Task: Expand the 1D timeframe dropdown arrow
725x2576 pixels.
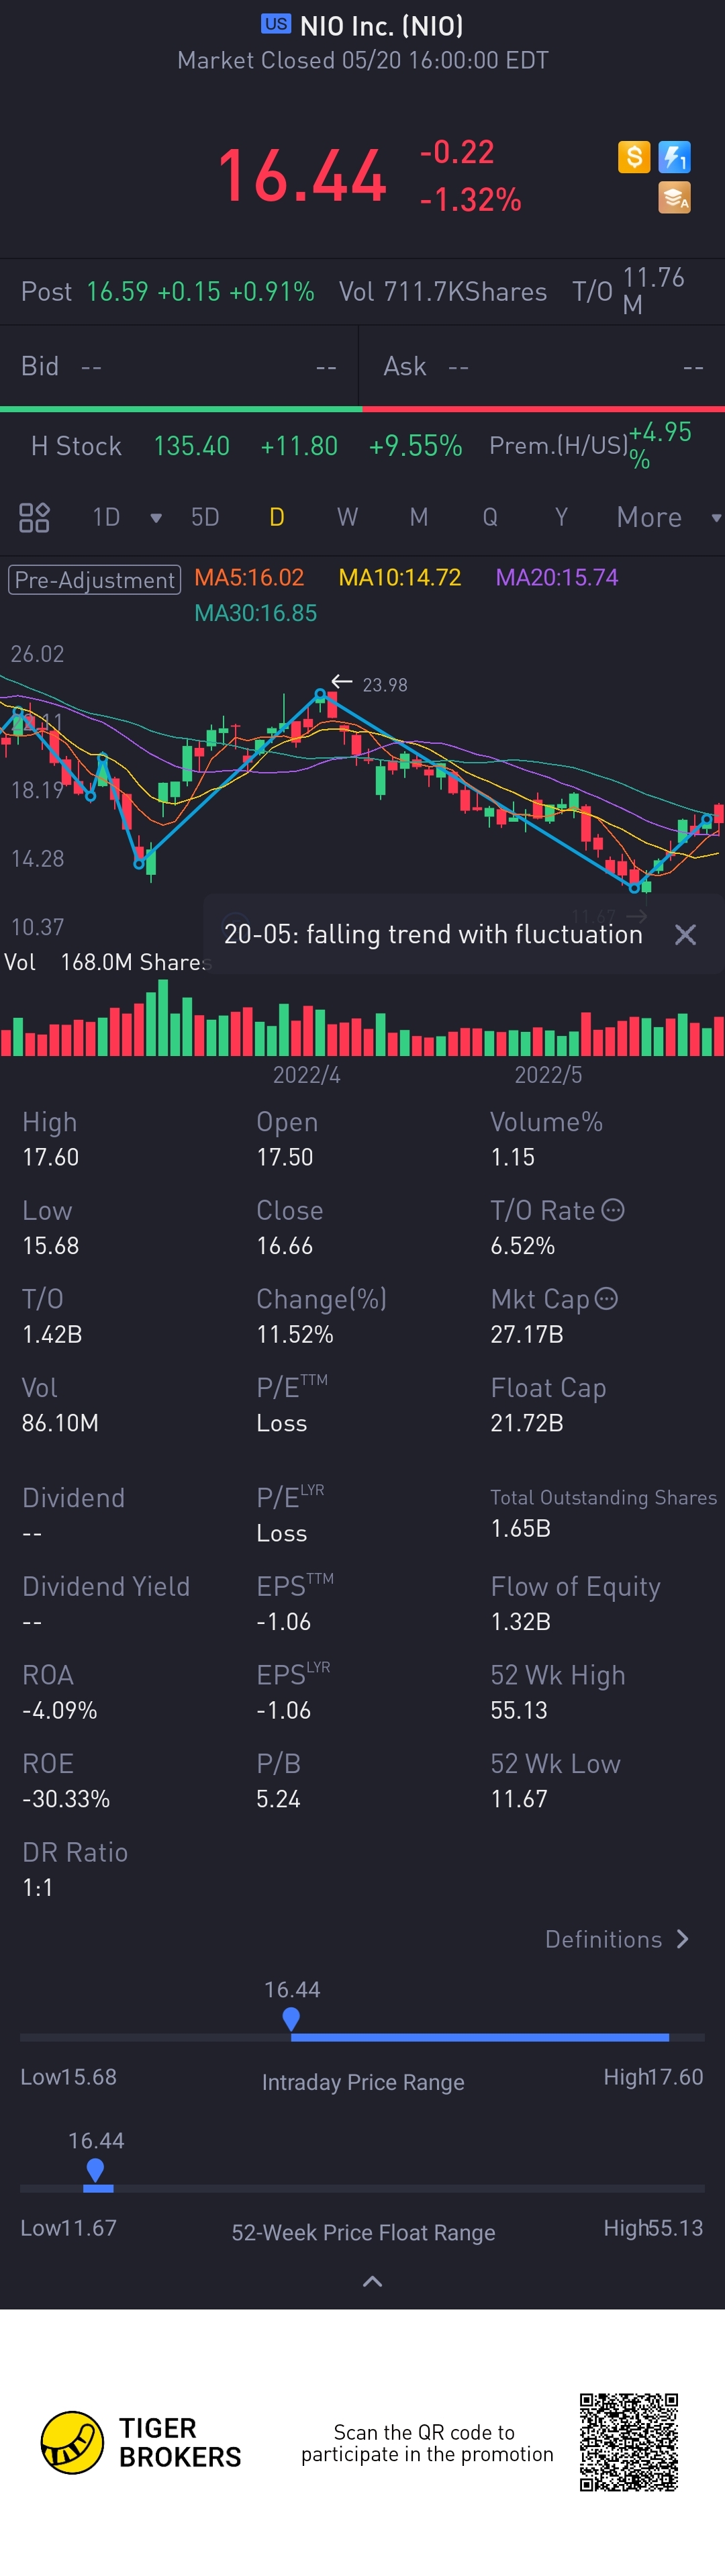Action: (156, 518)
